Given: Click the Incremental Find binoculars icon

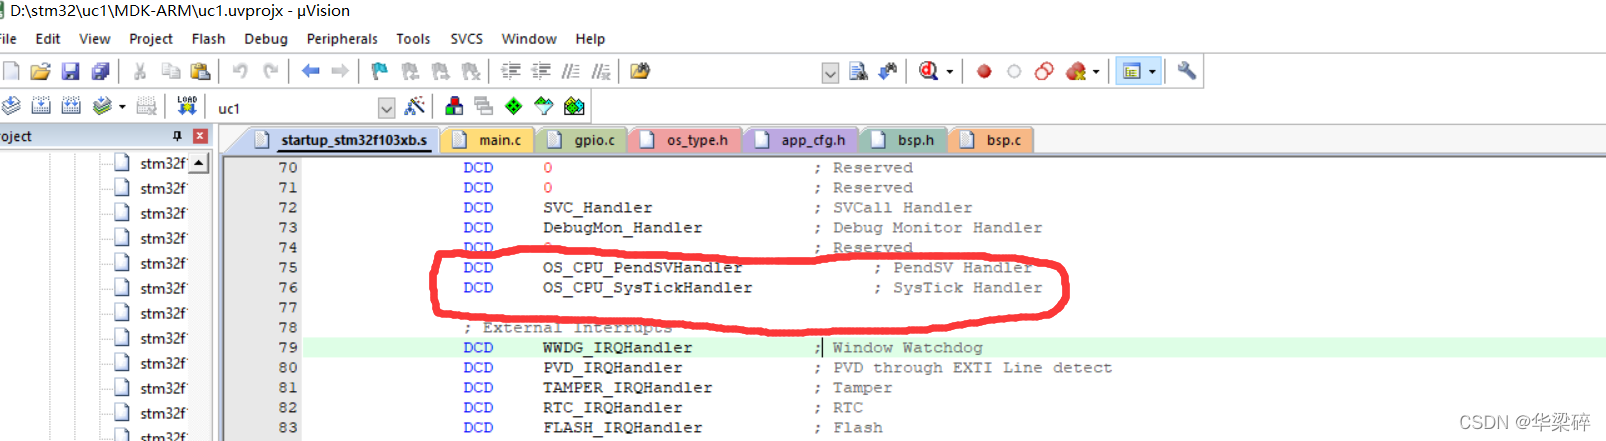Looking at the screenshot, I should pyautogui.click(x=887, y=71).
